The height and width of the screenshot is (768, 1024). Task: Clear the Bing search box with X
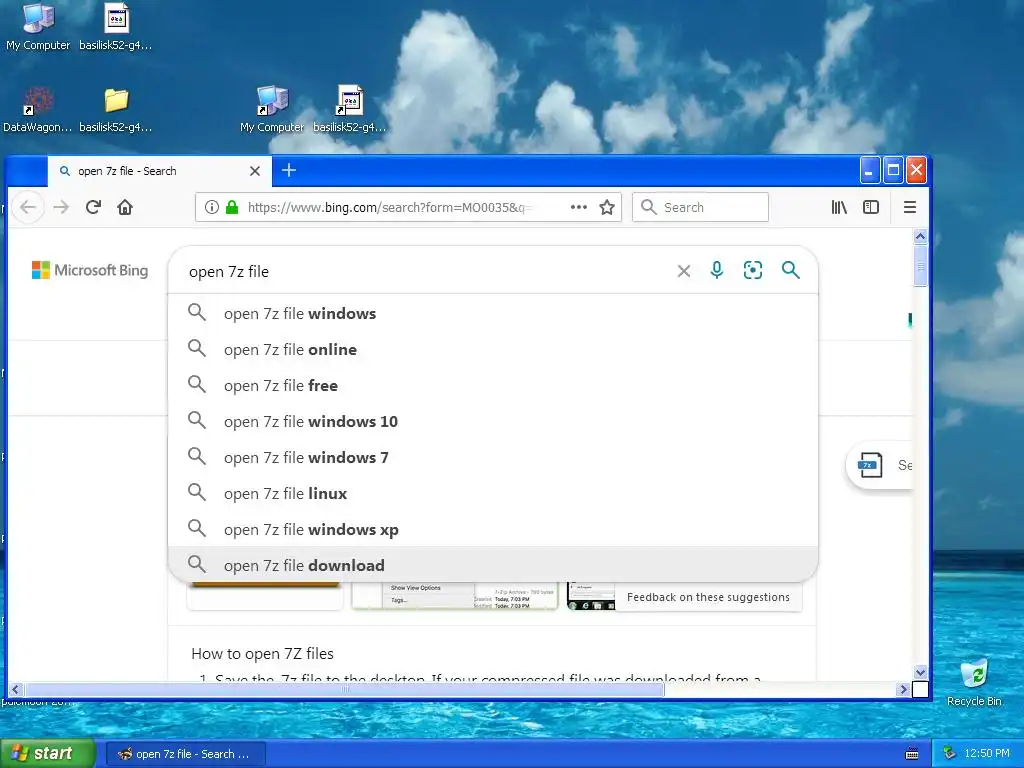[x=684, y=271]
